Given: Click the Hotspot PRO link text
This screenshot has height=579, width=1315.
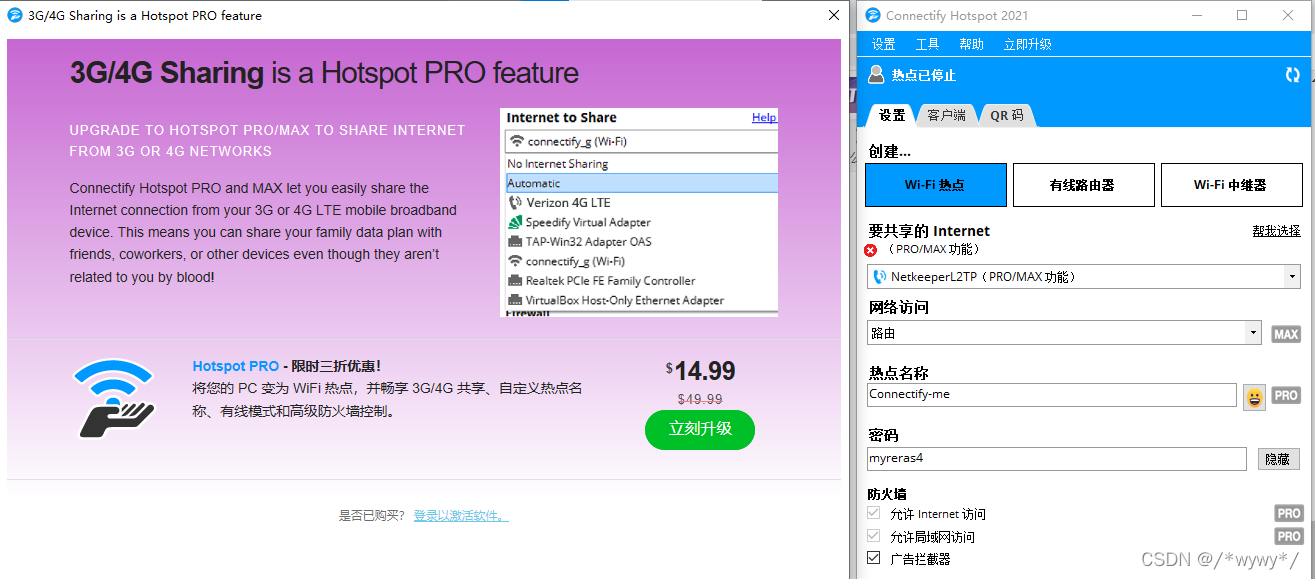Looking at the screenshot, I should 236,366.
